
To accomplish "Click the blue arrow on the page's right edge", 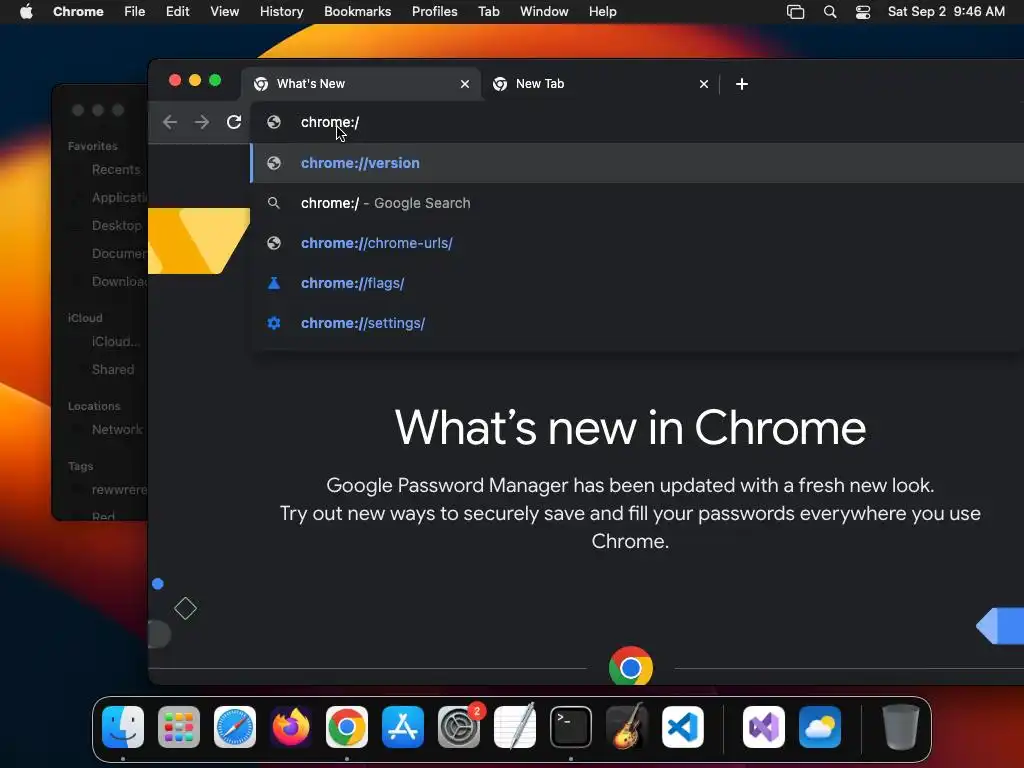I will click(1000, 626).
